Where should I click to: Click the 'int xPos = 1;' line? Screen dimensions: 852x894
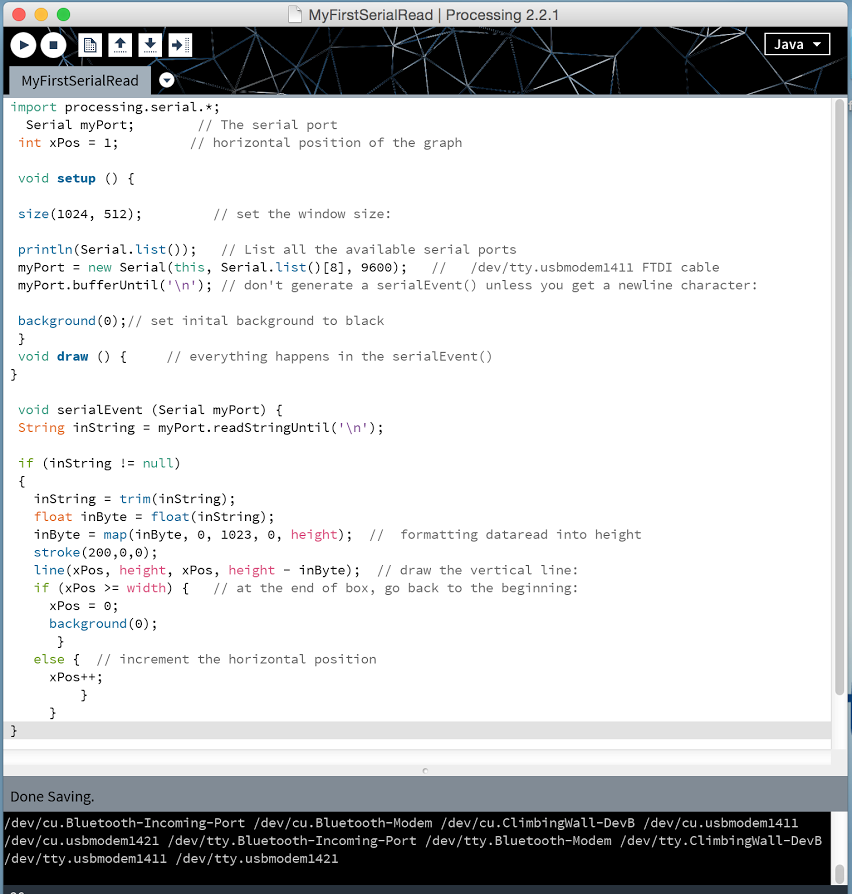pos(68,143)
